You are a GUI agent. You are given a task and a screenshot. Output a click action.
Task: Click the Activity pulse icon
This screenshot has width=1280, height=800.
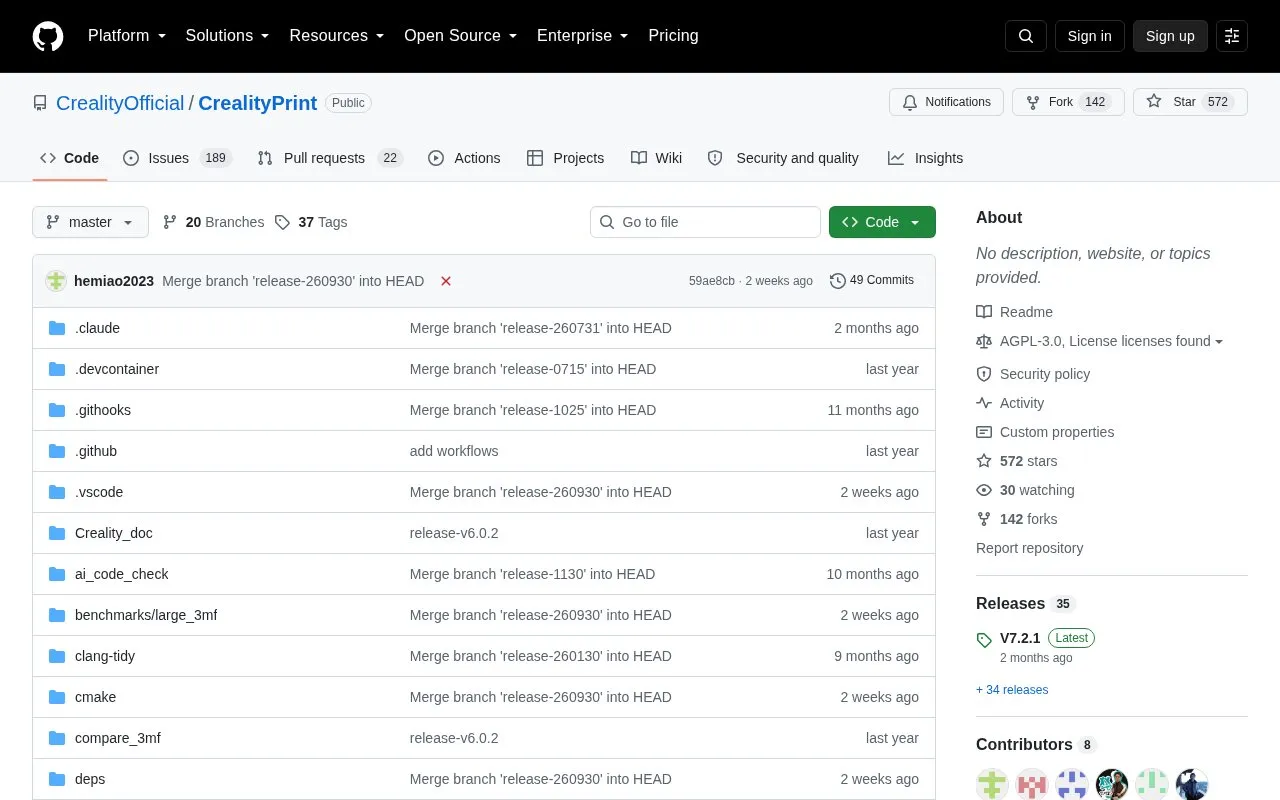pyautogui.click(x=984, y=403)
